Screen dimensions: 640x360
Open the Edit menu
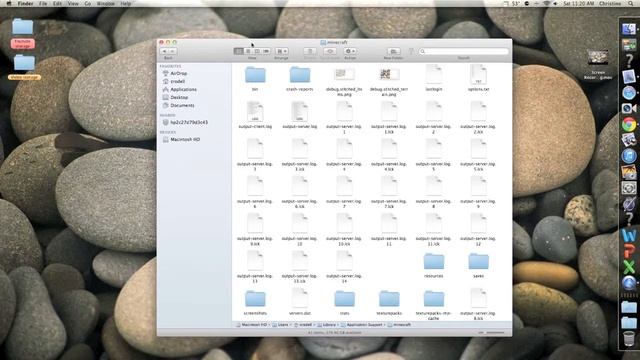(x=57, y=3)
